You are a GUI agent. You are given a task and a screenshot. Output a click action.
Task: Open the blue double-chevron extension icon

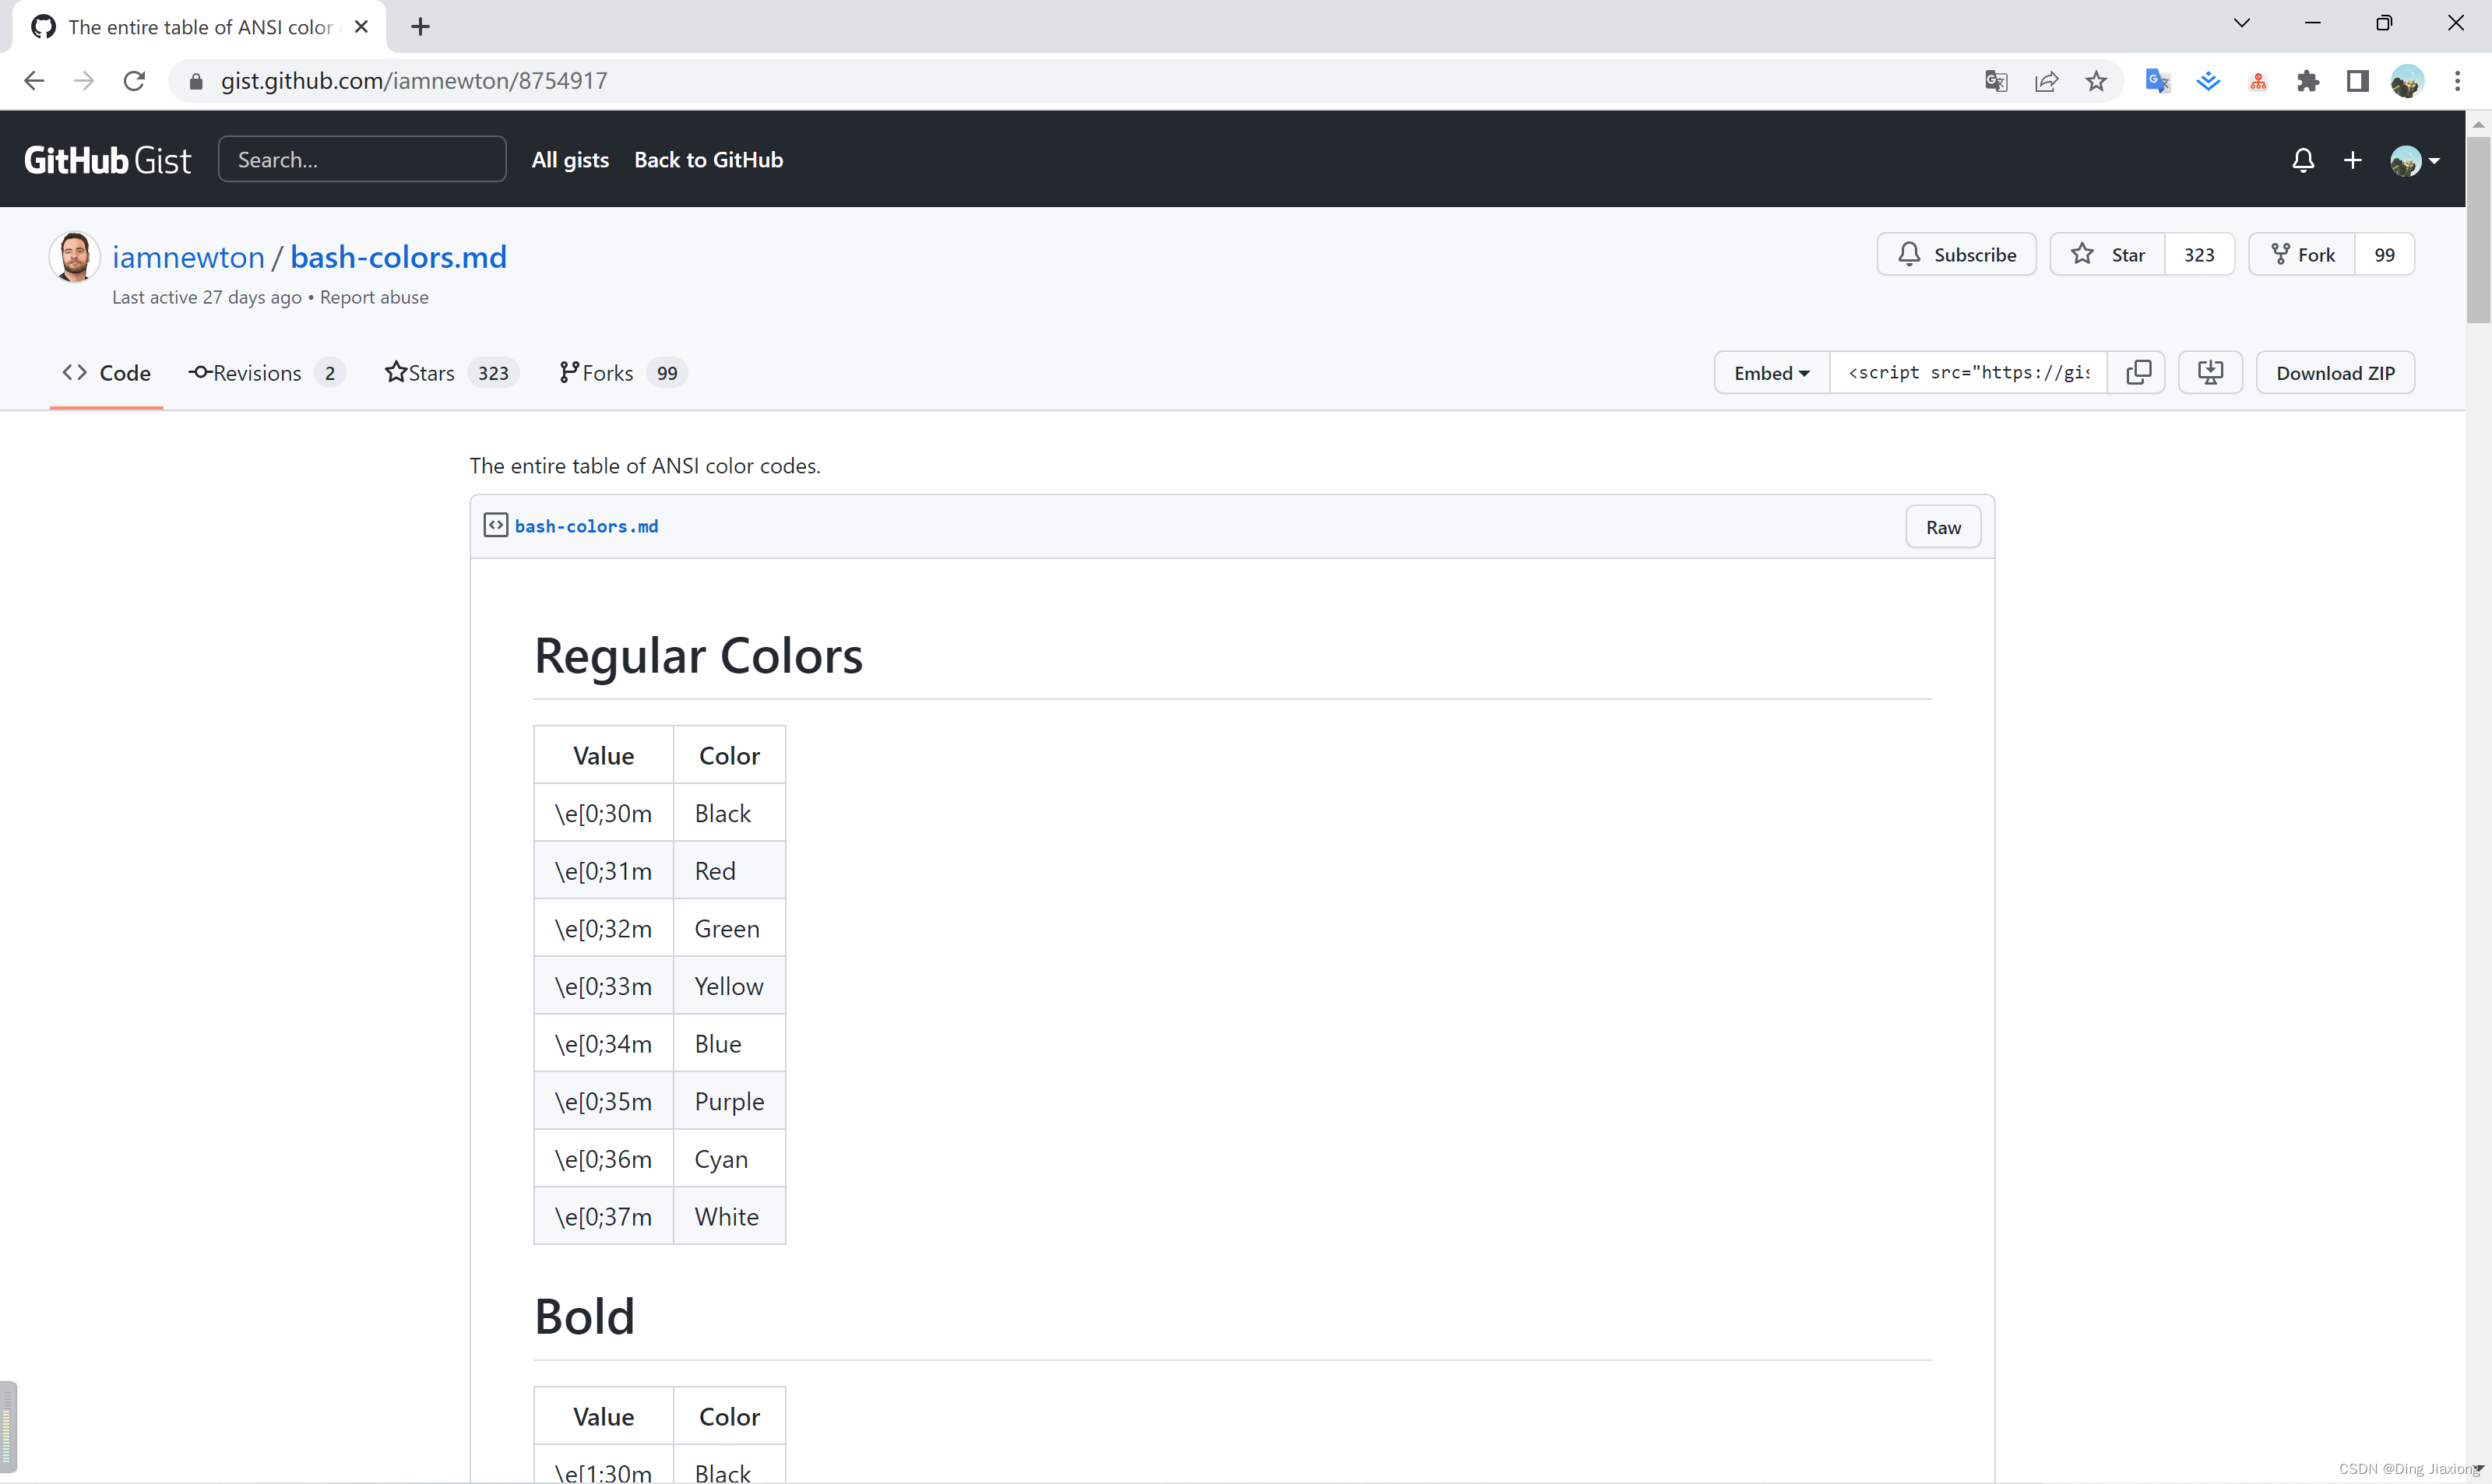point(2208,81)
